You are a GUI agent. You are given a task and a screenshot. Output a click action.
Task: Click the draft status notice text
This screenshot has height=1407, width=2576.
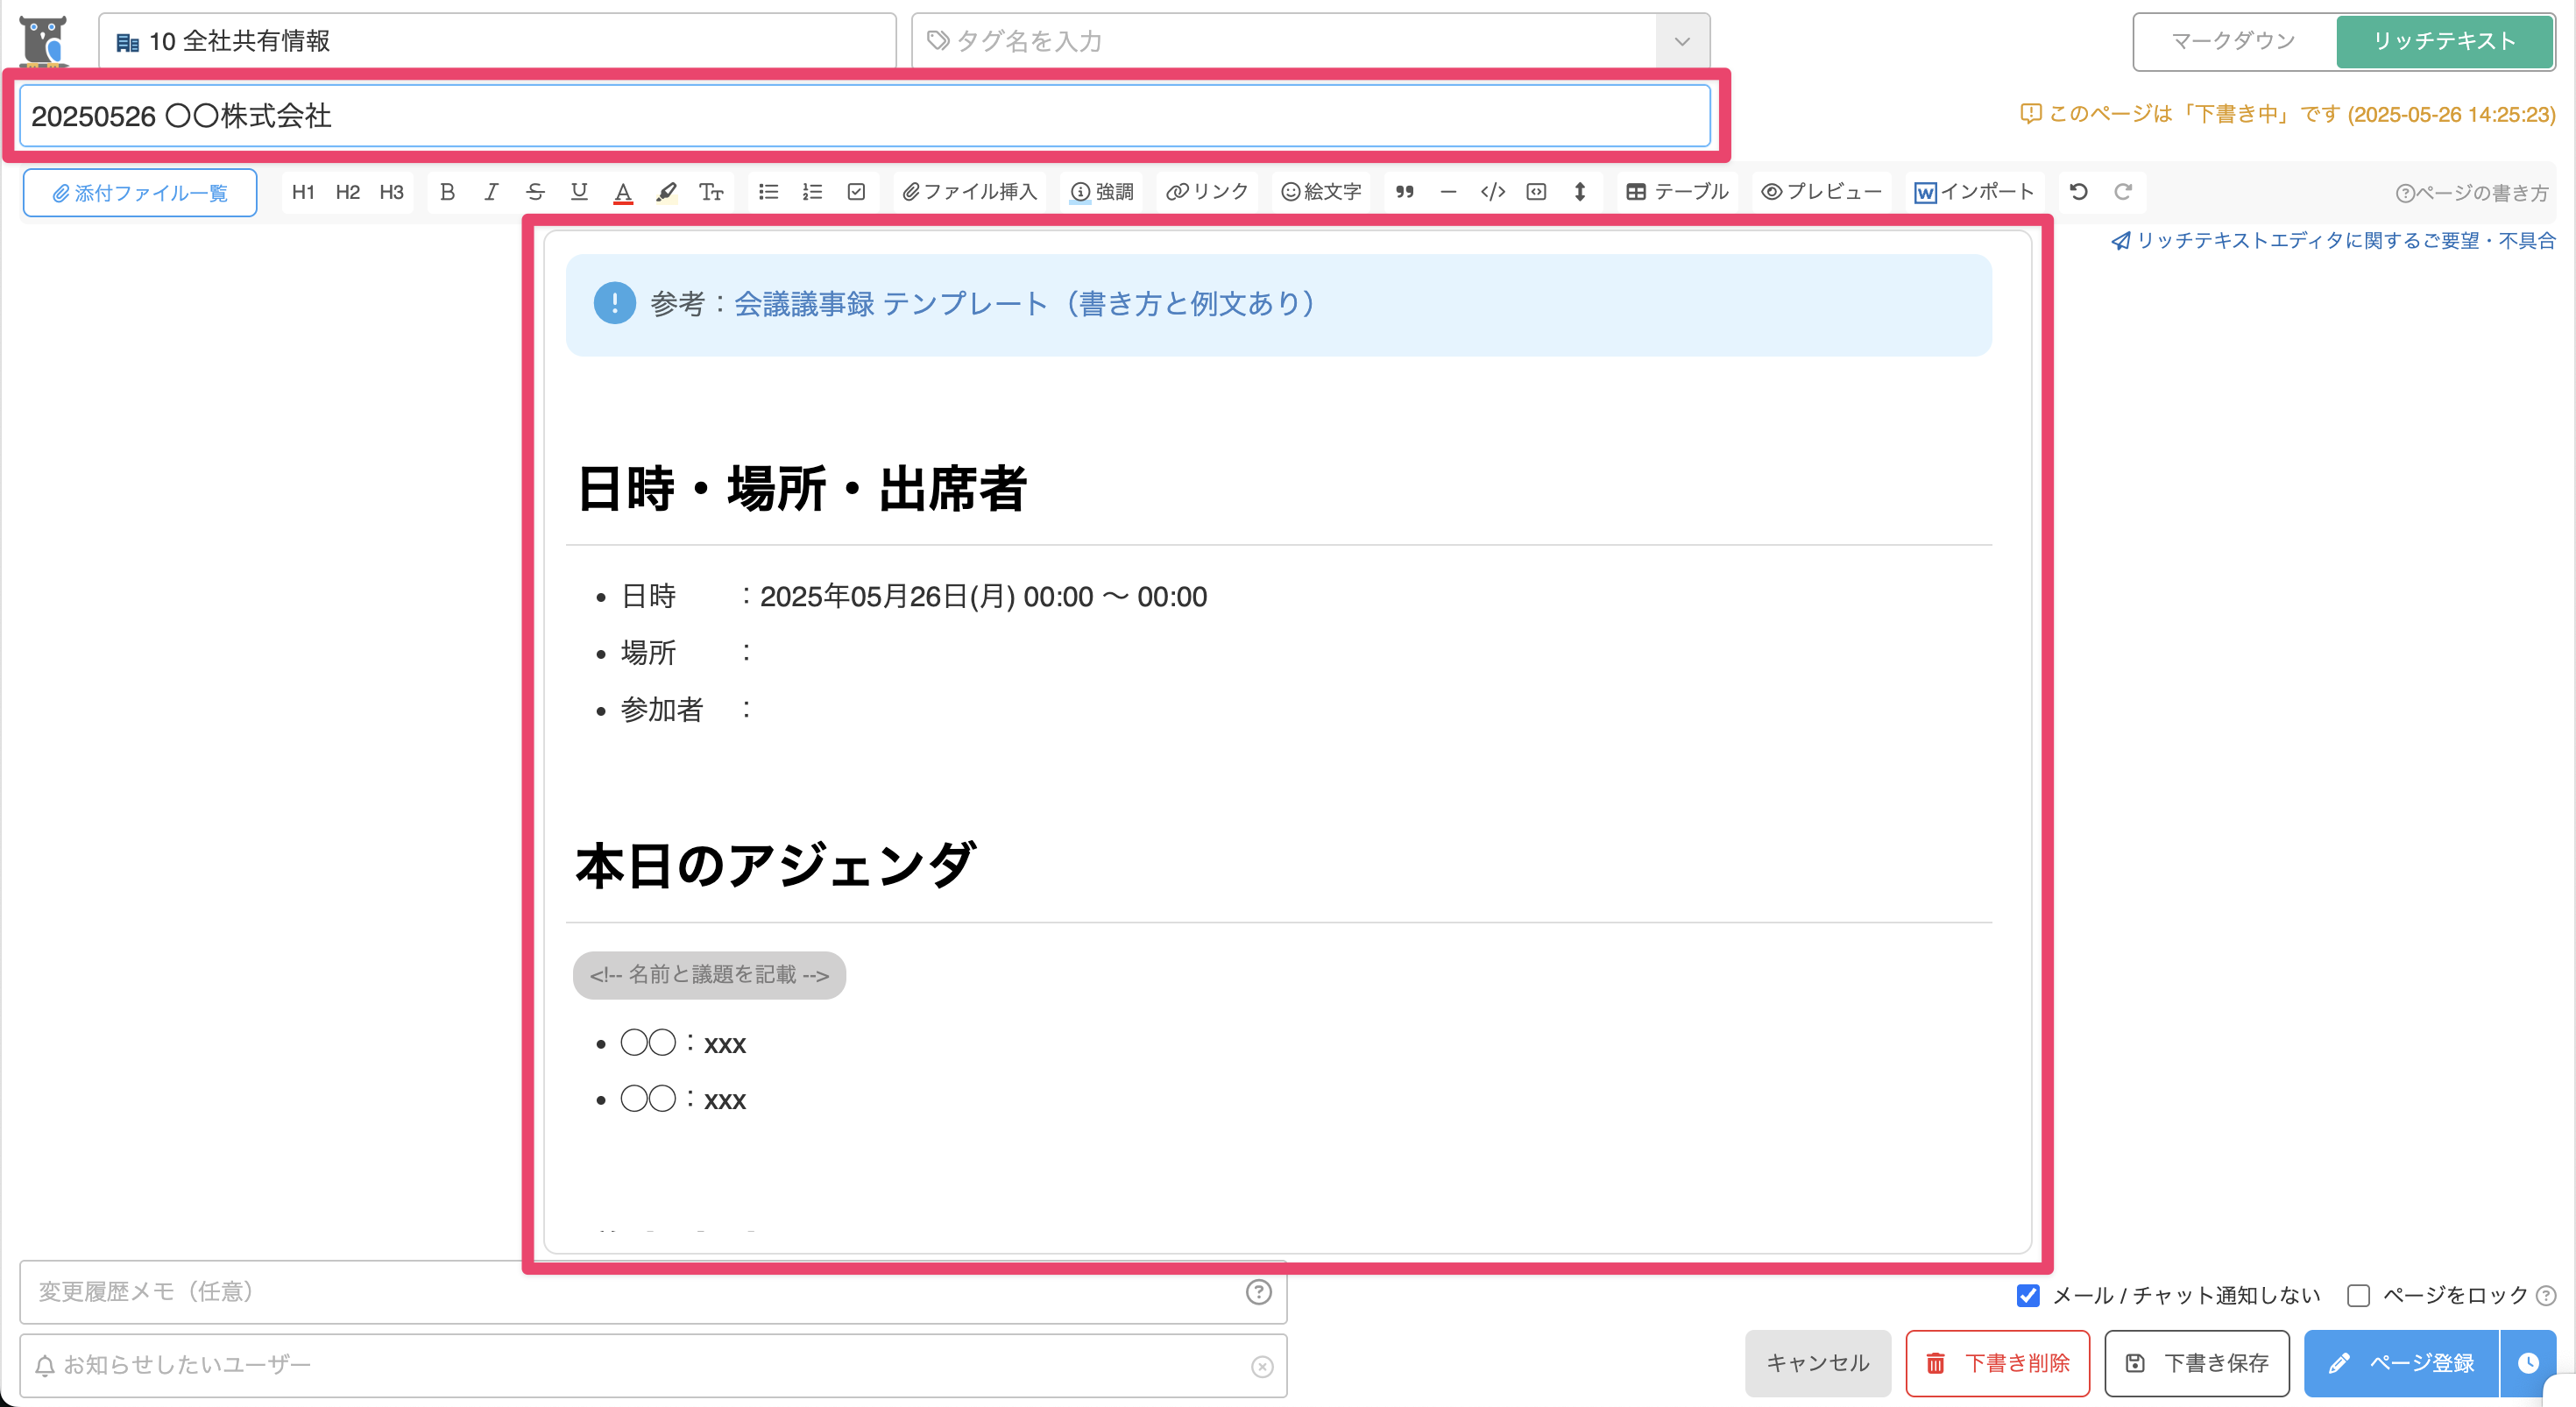[x=2288, y=115]
